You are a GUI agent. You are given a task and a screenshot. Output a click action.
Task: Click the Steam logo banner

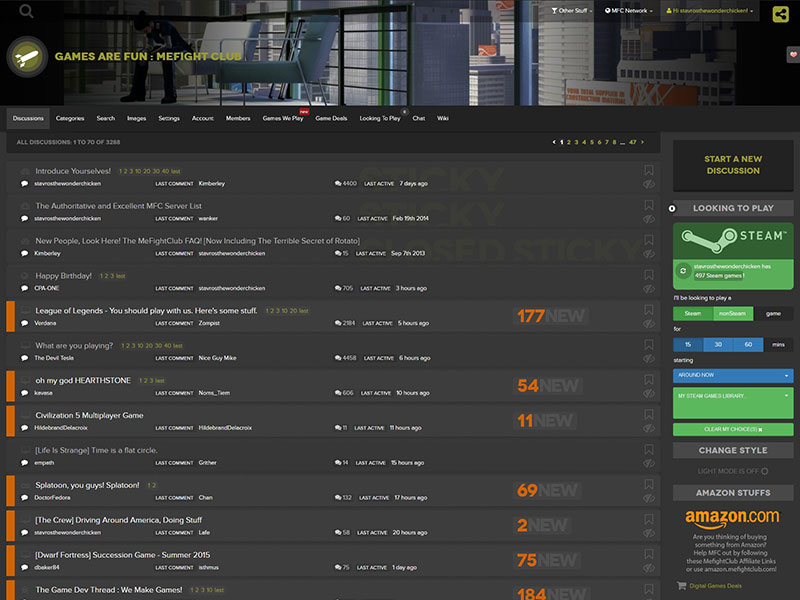[733, 240]
